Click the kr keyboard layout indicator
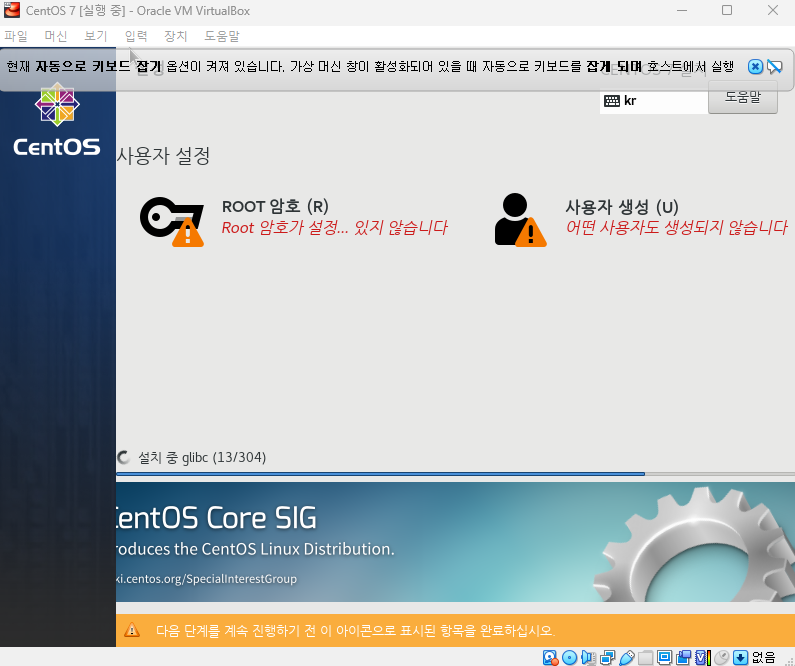 [x=654, y=101]
